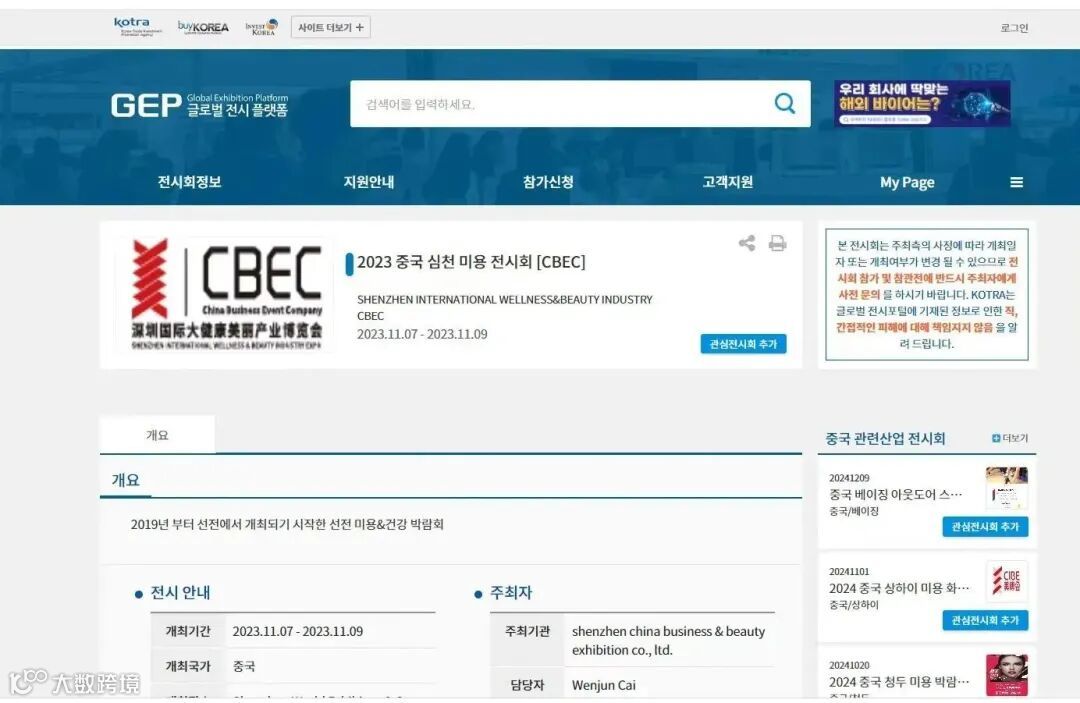Image resolution: width=1080 pixels, height=703 pixels.
Task: Click the title 2023 중국 심천 미용 전시회 [CBEC]
Action: [x=471, y=262]
